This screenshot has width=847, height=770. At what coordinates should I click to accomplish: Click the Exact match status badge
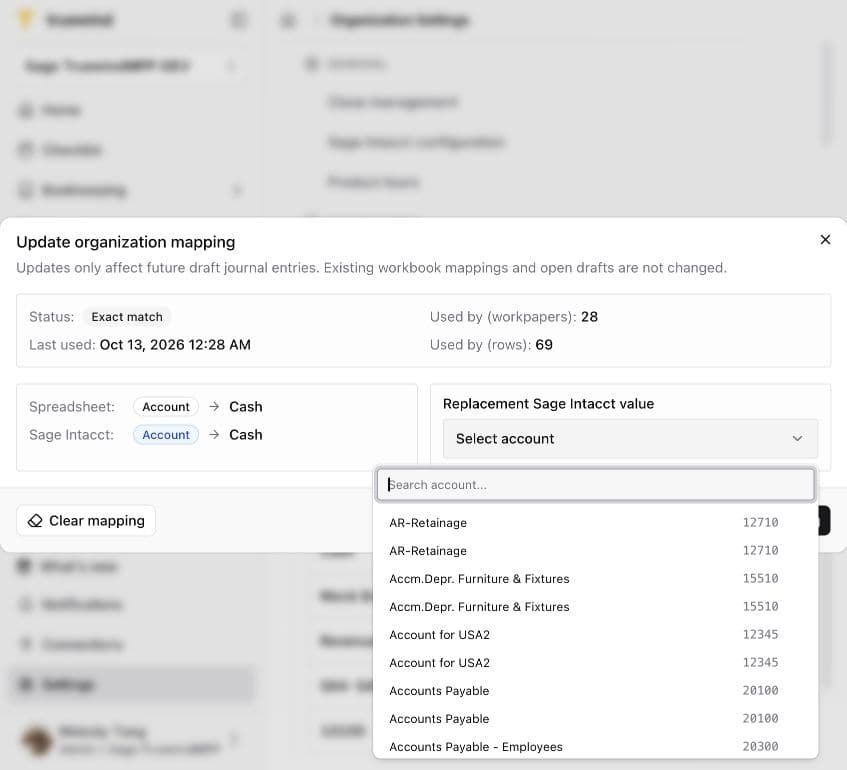127,317
